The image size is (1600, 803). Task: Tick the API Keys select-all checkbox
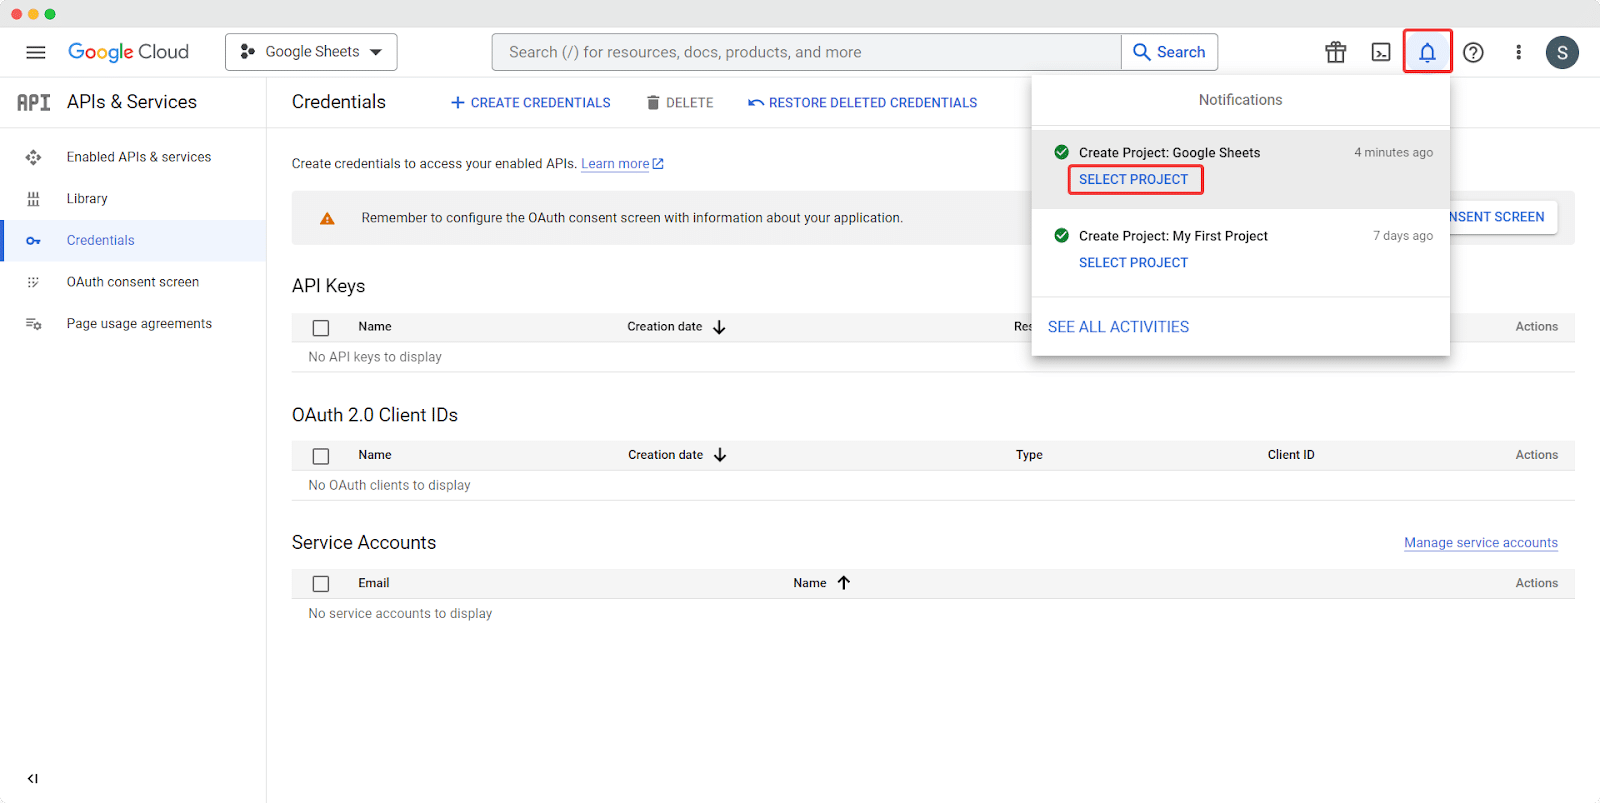pyautogui.click(x=321, y=328)
